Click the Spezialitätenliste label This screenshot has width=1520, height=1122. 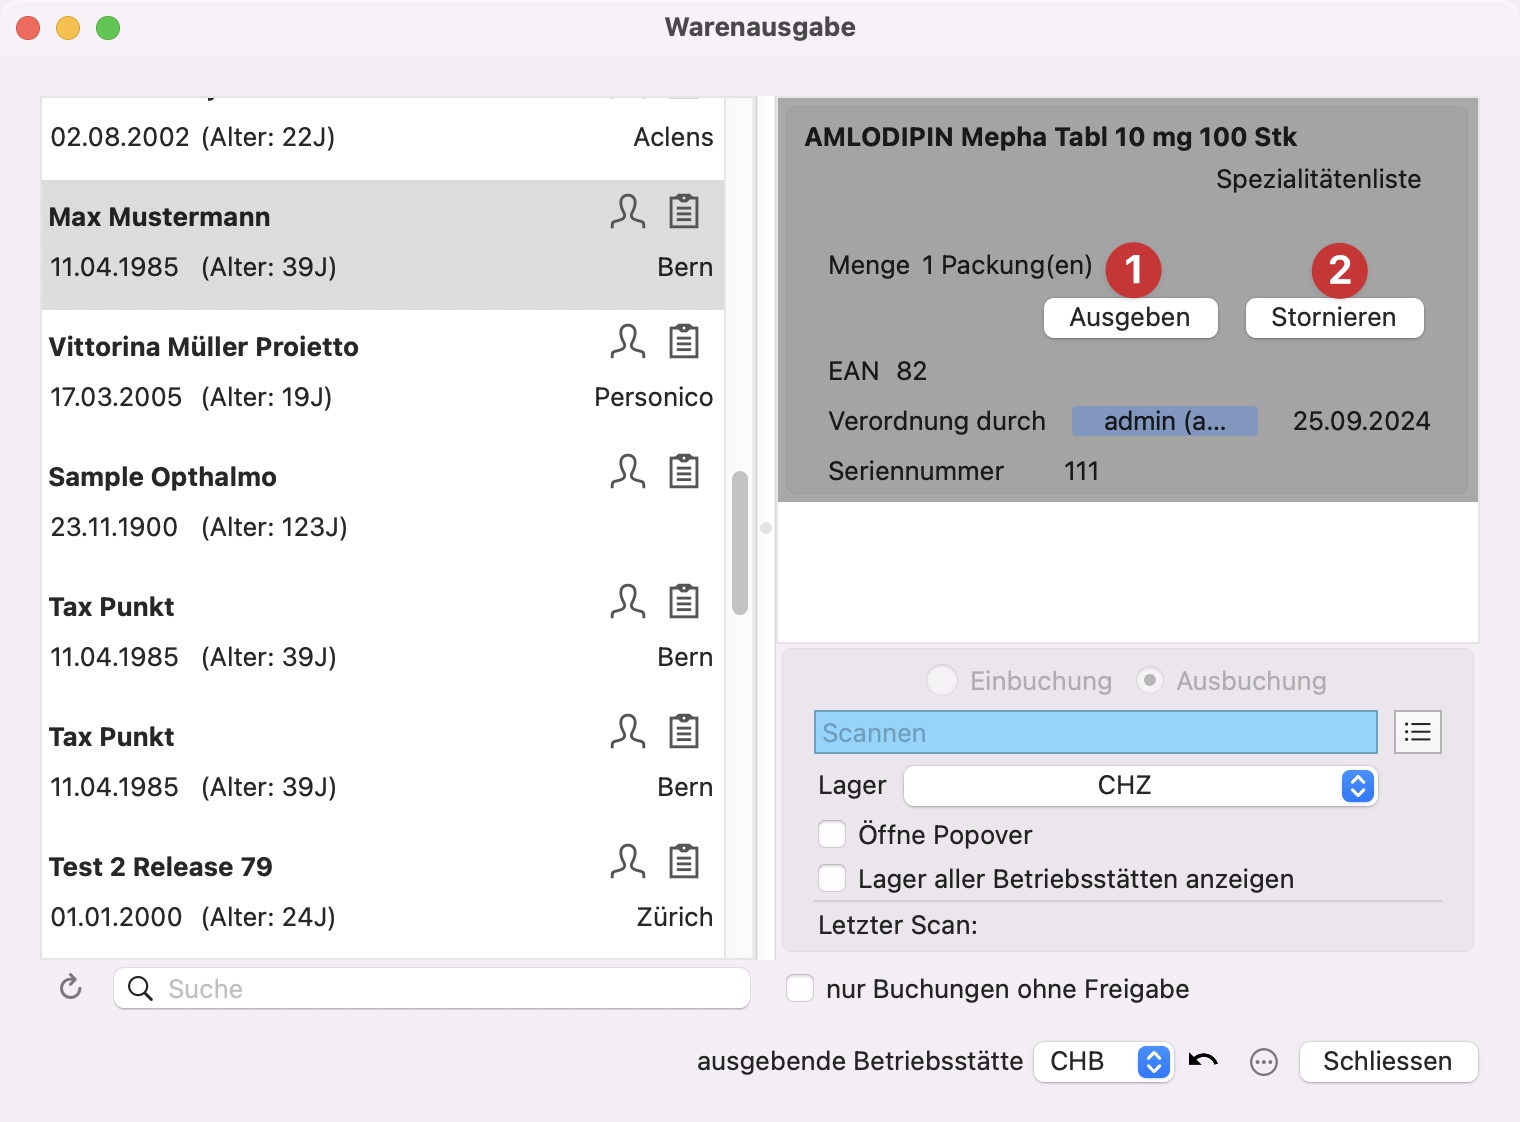[x=1318, y=179]
